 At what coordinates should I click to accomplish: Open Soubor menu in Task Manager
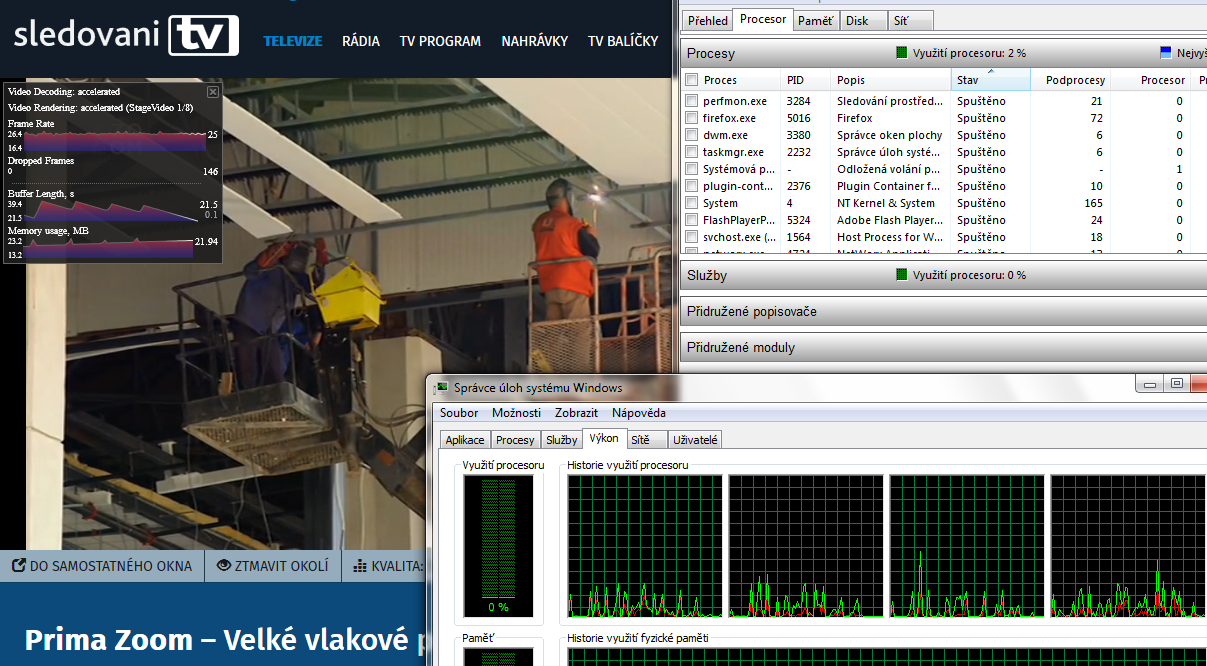tap(459, 413)
